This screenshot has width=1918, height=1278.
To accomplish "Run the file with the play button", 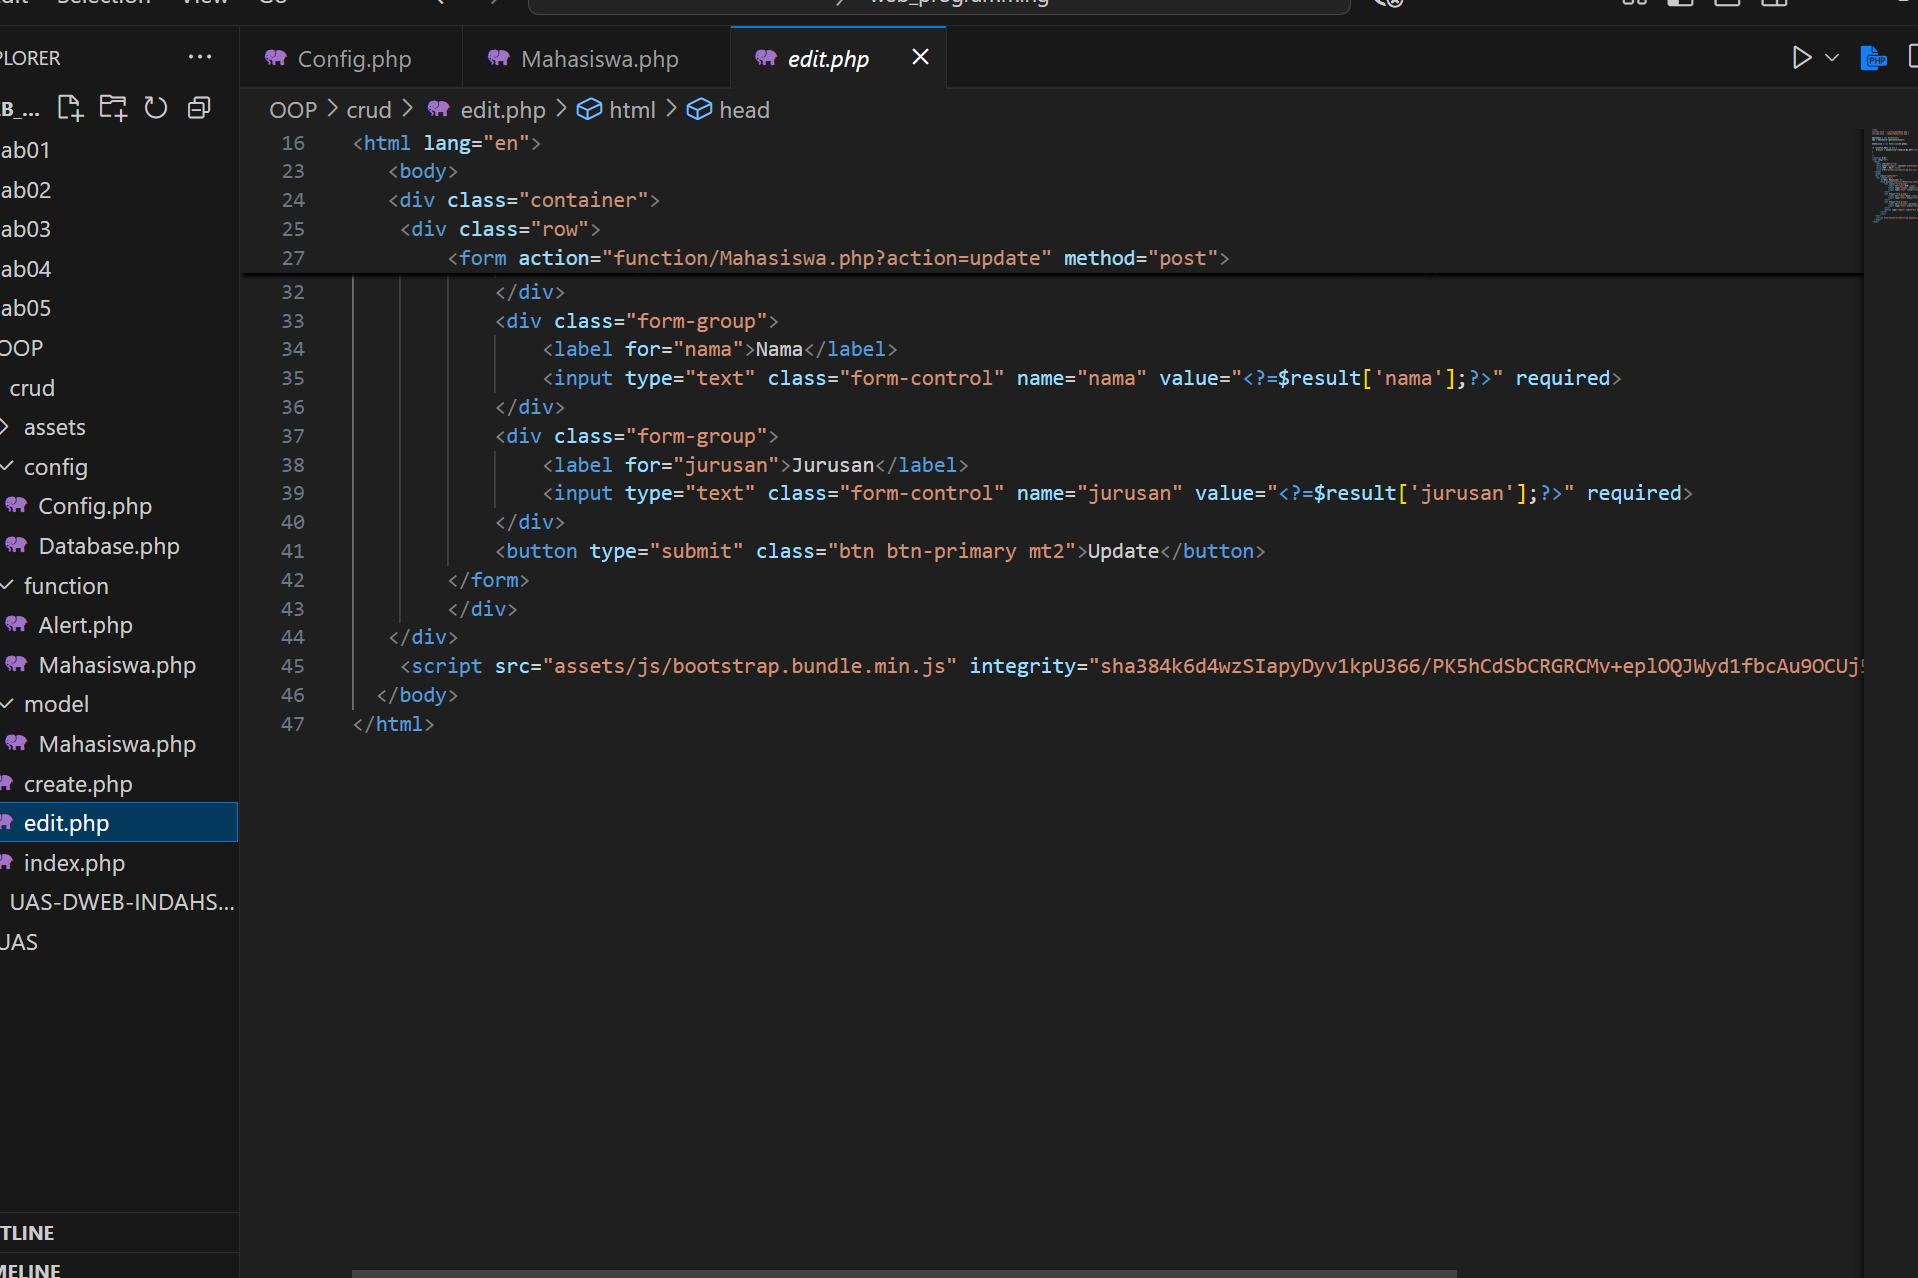I will [x=1801, y=58].
